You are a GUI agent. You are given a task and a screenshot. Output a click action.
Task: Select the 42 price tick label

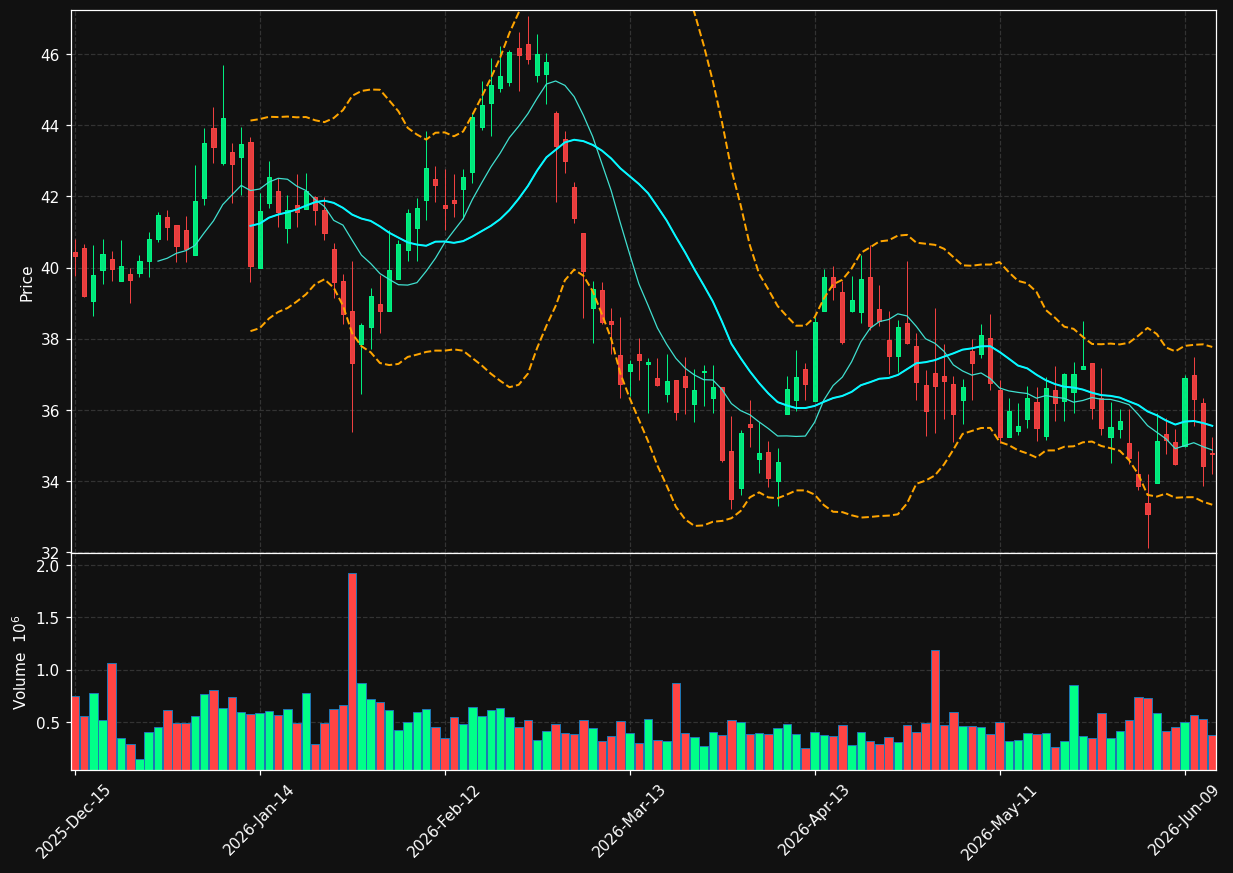click(49, 197)
